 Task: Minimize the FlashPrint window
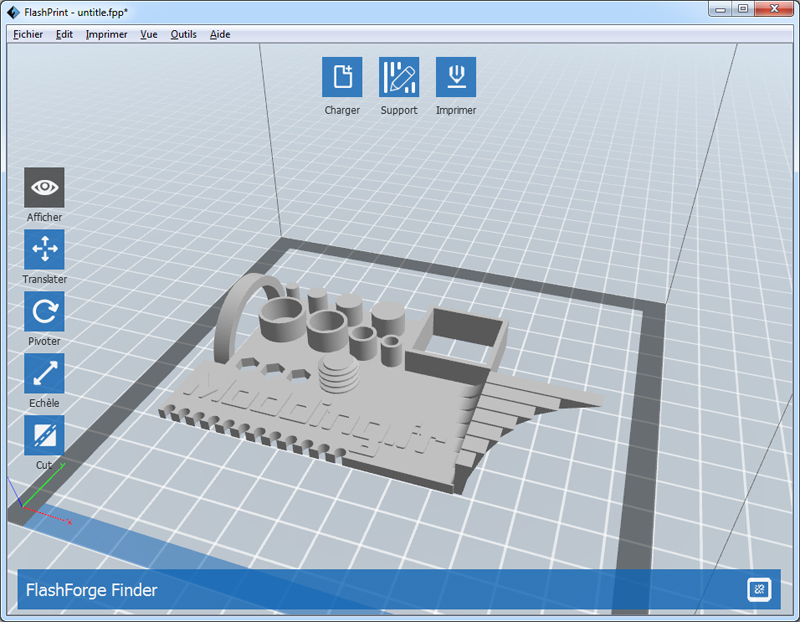click(720, 9)
